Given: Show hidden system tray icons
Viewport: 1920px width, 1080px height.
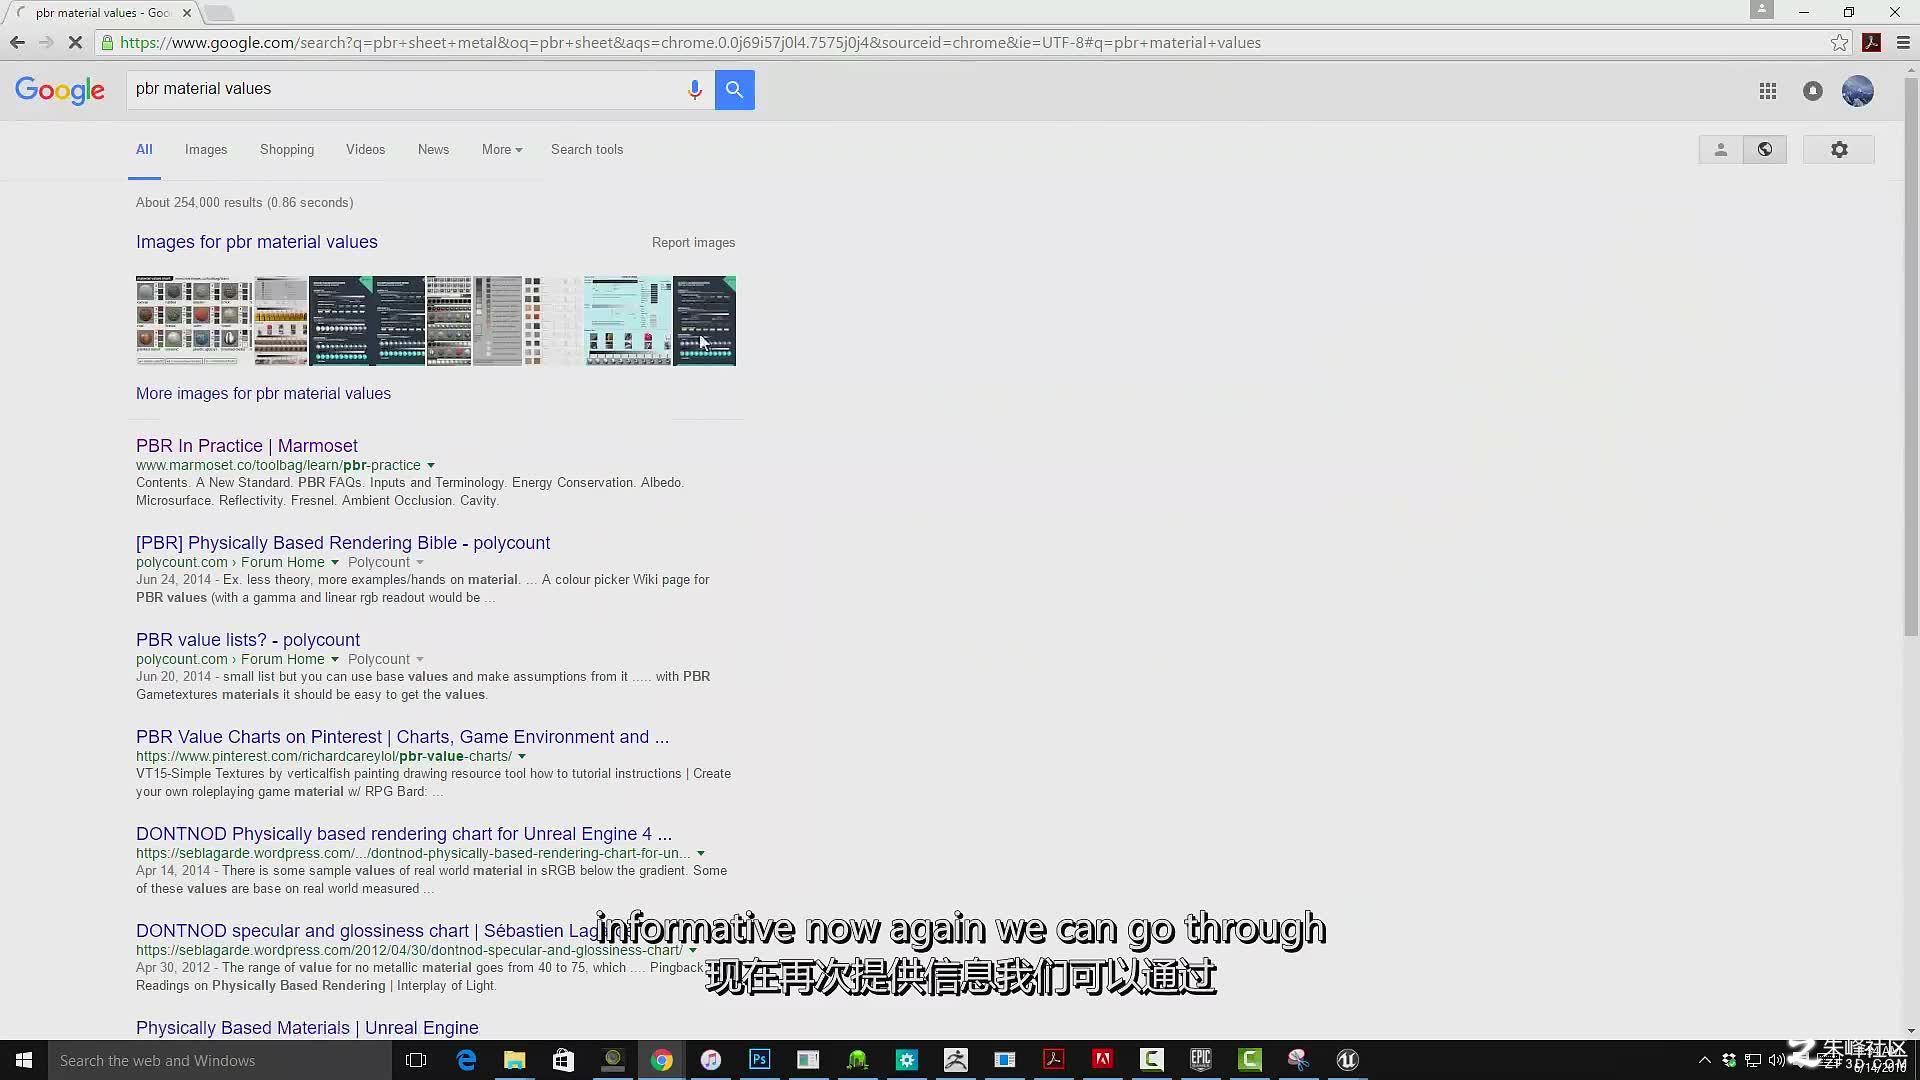Looking at the screenshot, I should [x=1705, y=1060].
